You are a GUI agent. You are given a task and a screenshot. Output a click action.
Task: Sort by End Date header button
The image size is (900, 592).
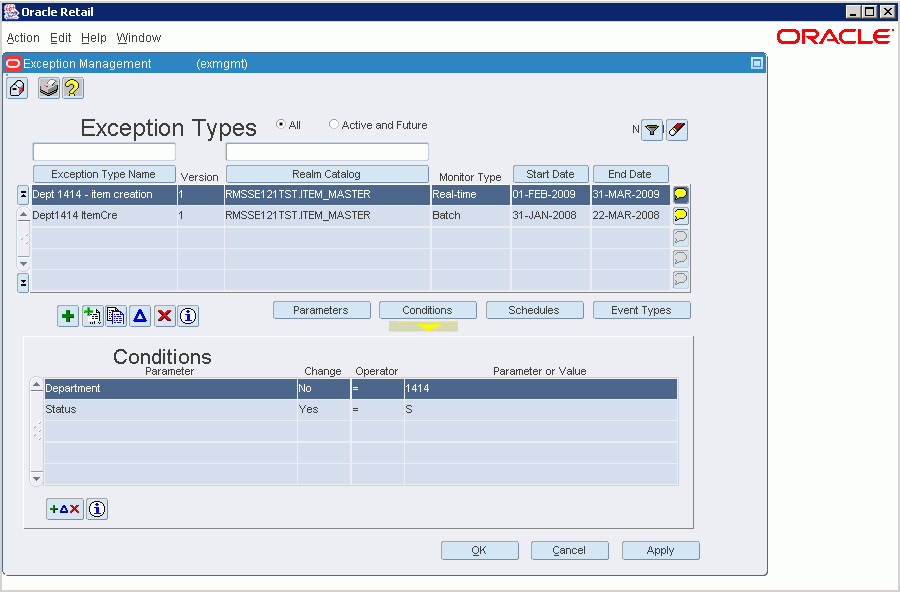coord(630,174)
